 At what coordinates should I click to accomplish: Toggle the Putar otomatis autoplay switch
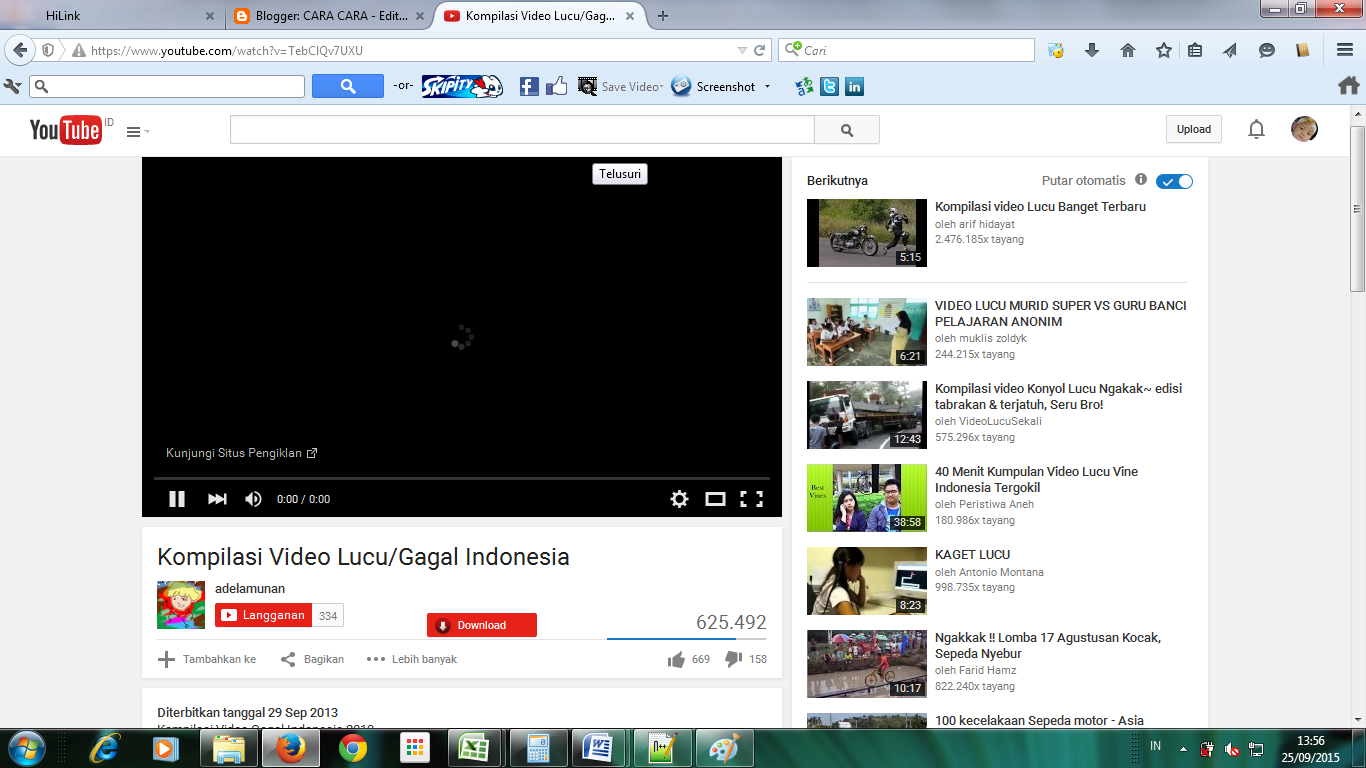coord(1174,182)
